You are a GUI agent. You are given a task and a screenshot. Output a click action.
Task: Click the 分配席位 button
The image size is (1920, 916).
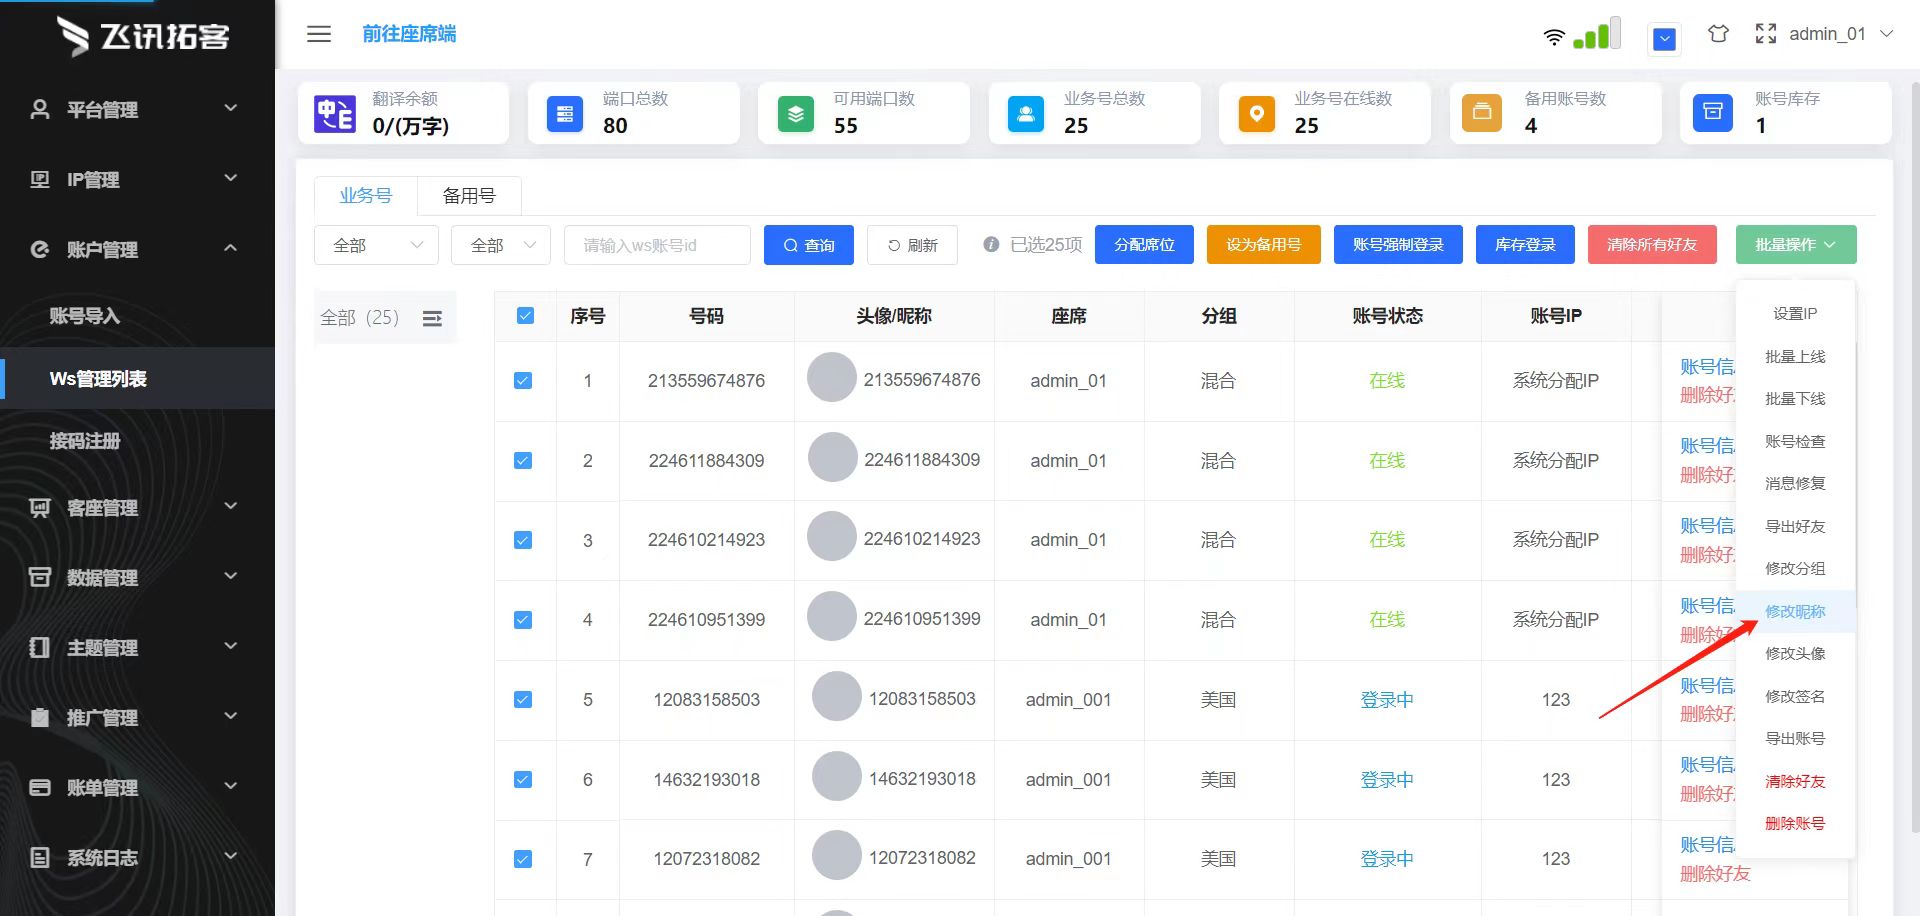click(1144, 245)
